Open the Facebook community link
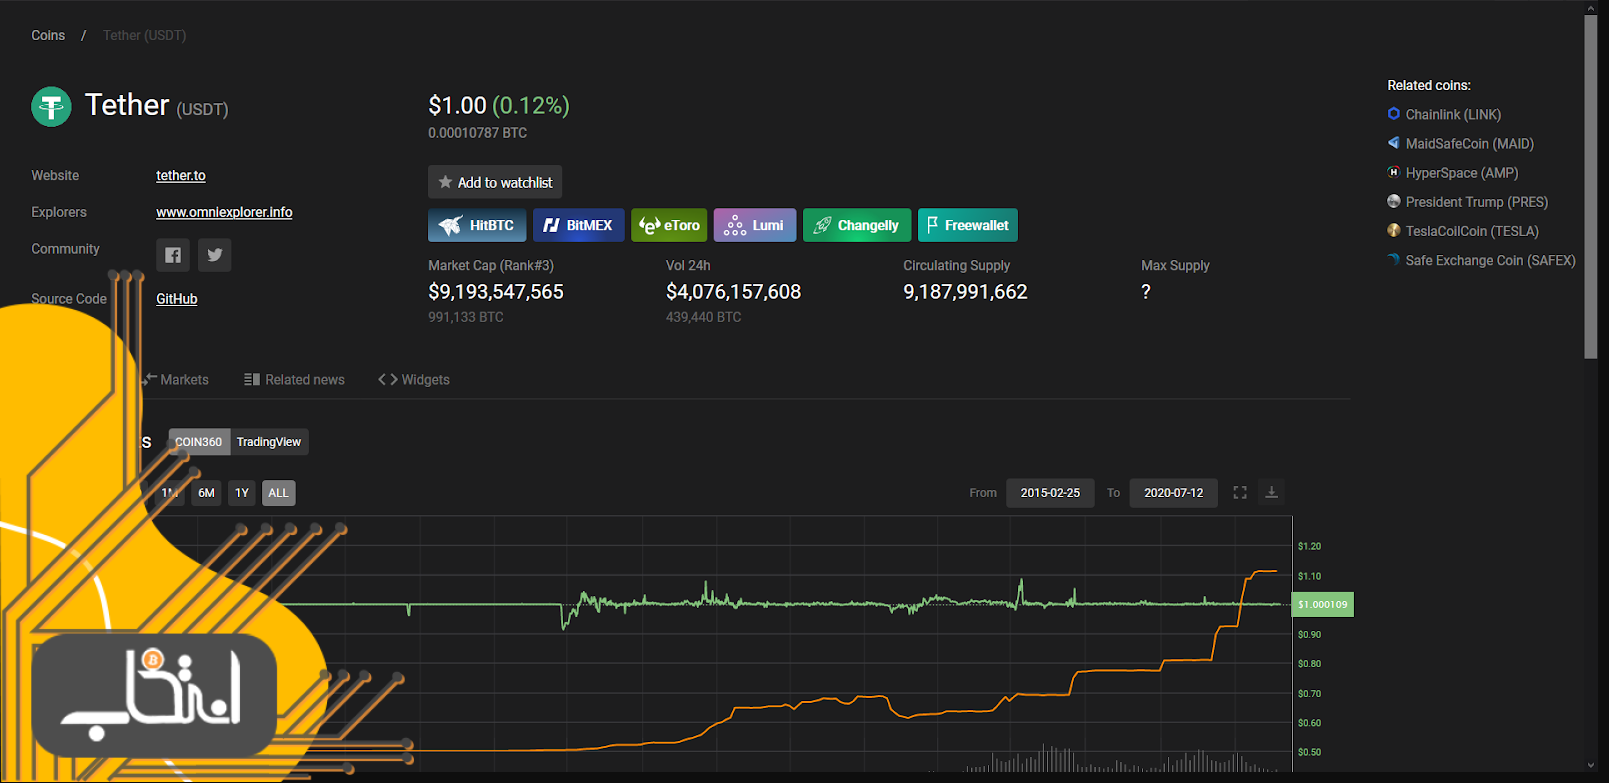The height and width of the screenshot is (783, 1609). [x=173, y=255]
